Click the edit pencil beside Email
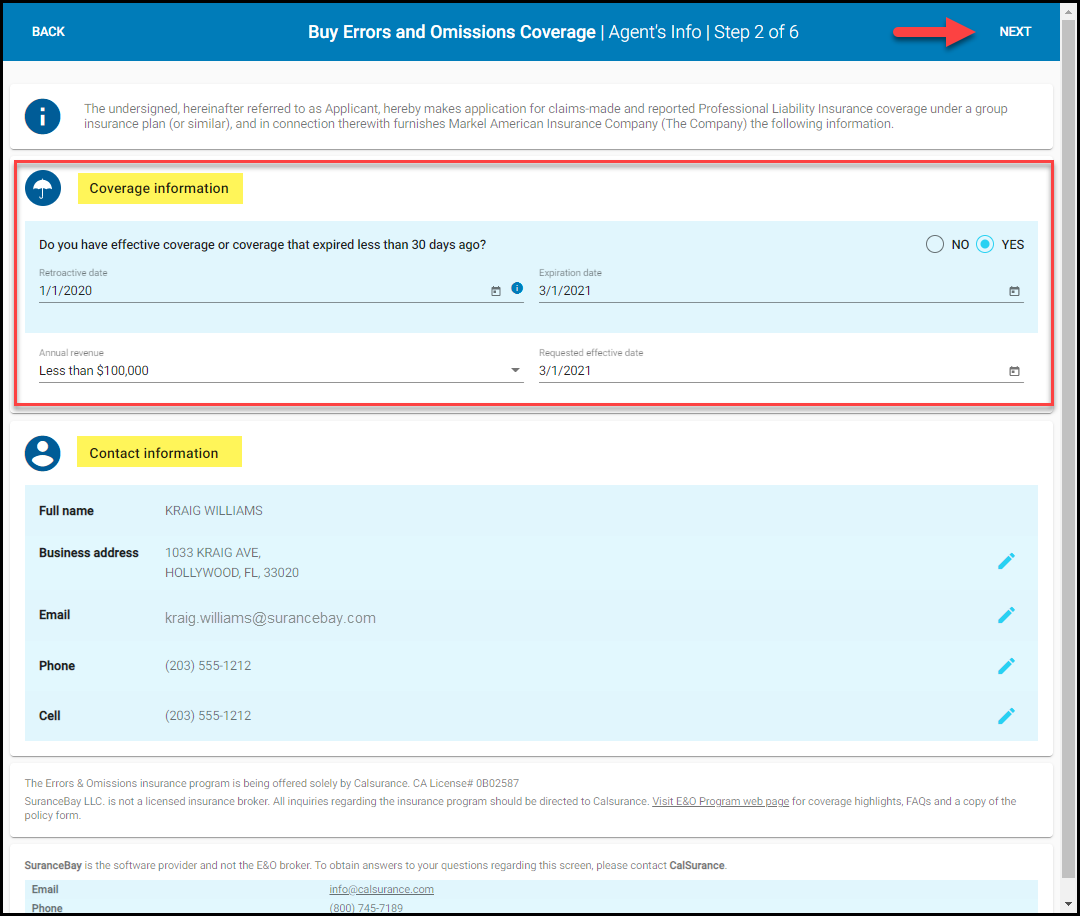 click(x=1006, y=615)
